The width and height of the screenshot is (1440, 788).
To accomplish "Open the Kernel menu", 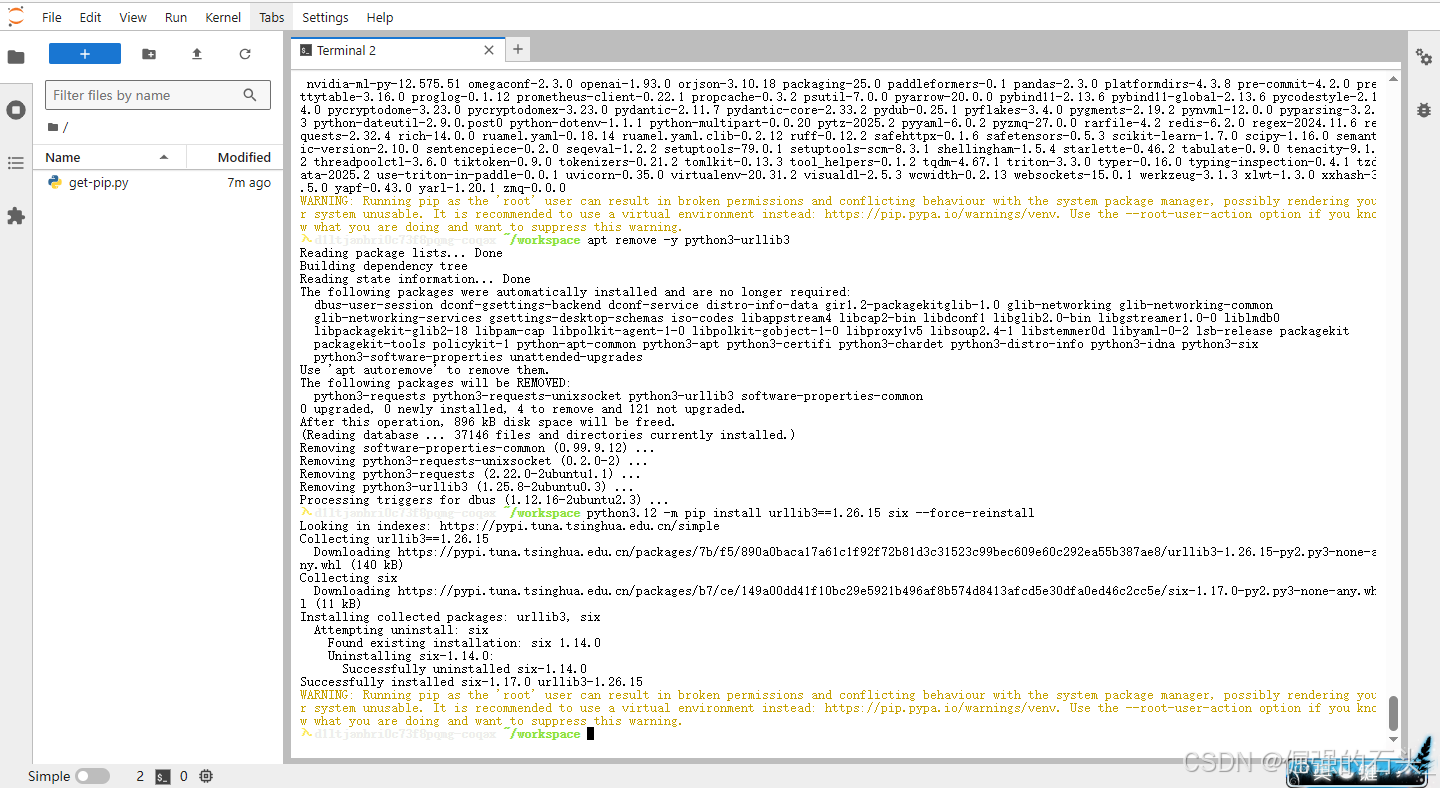I will 223,17.
